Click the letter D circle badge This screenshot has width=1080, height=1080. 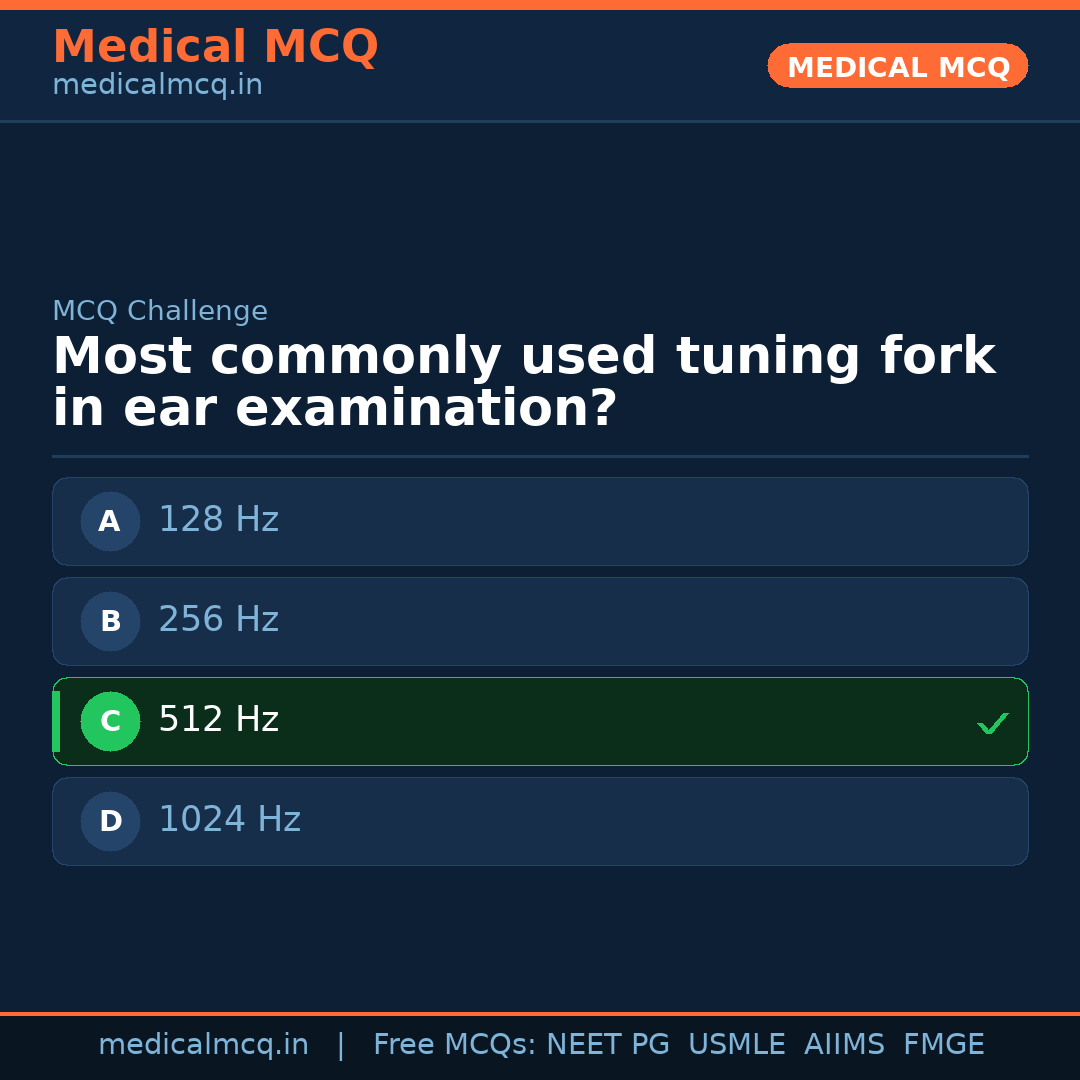click(110, 821)
